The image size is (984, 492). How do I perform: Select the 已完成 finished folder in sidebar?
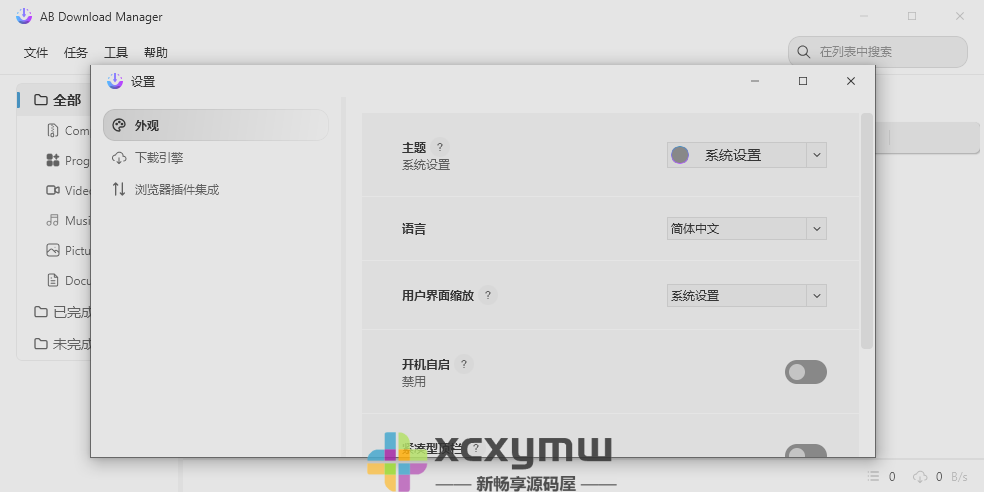pos(62,312)
